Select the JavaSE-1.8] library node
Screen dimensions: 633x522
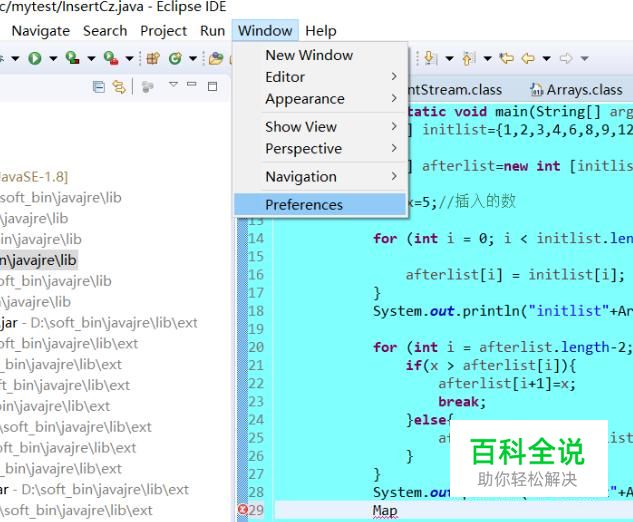34,177
